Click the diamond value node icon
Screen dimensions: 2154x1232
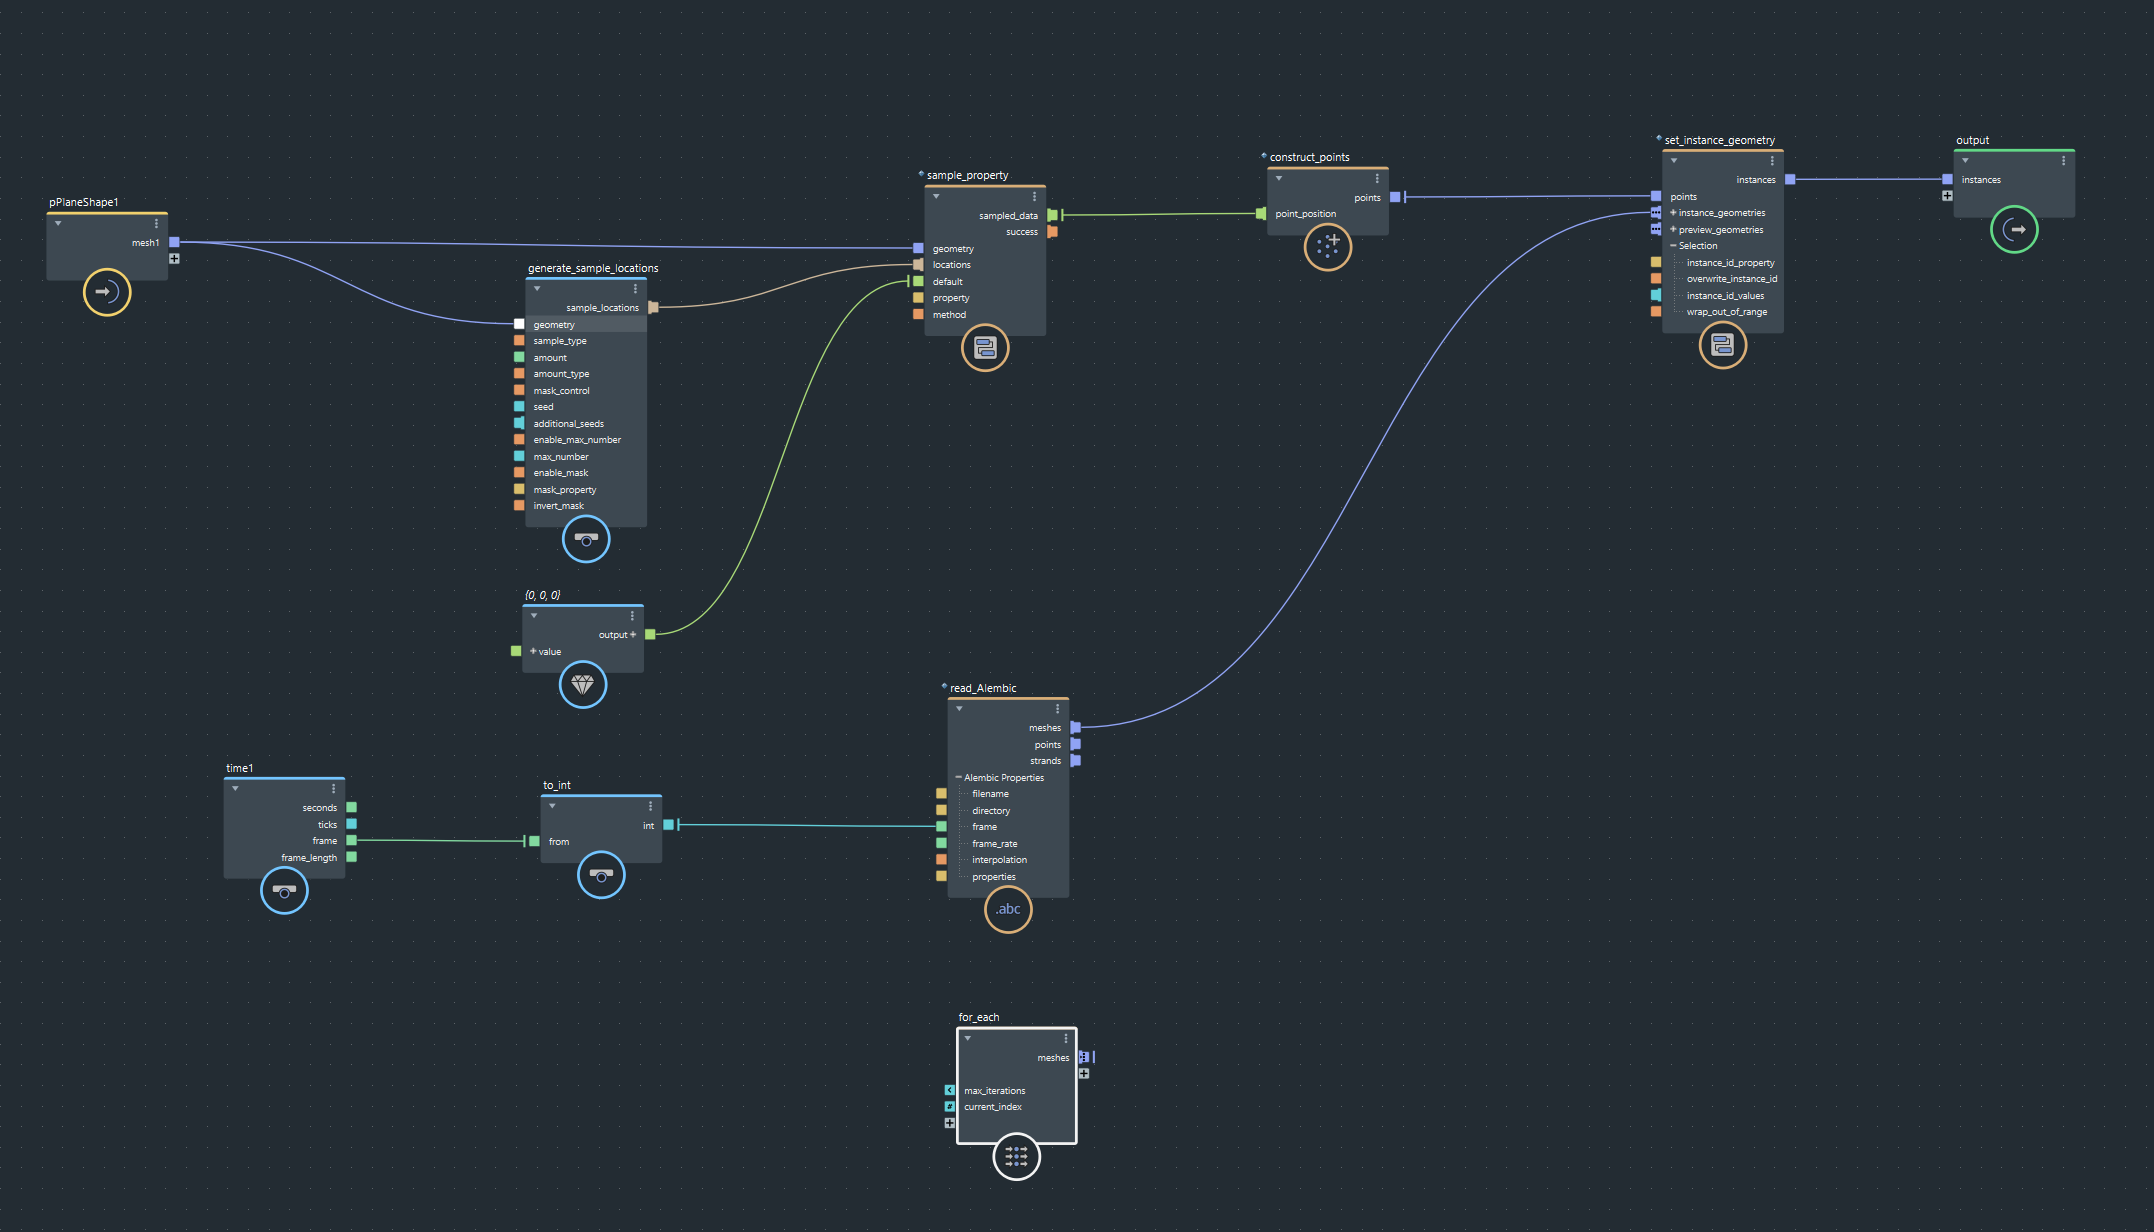[583, 685]
